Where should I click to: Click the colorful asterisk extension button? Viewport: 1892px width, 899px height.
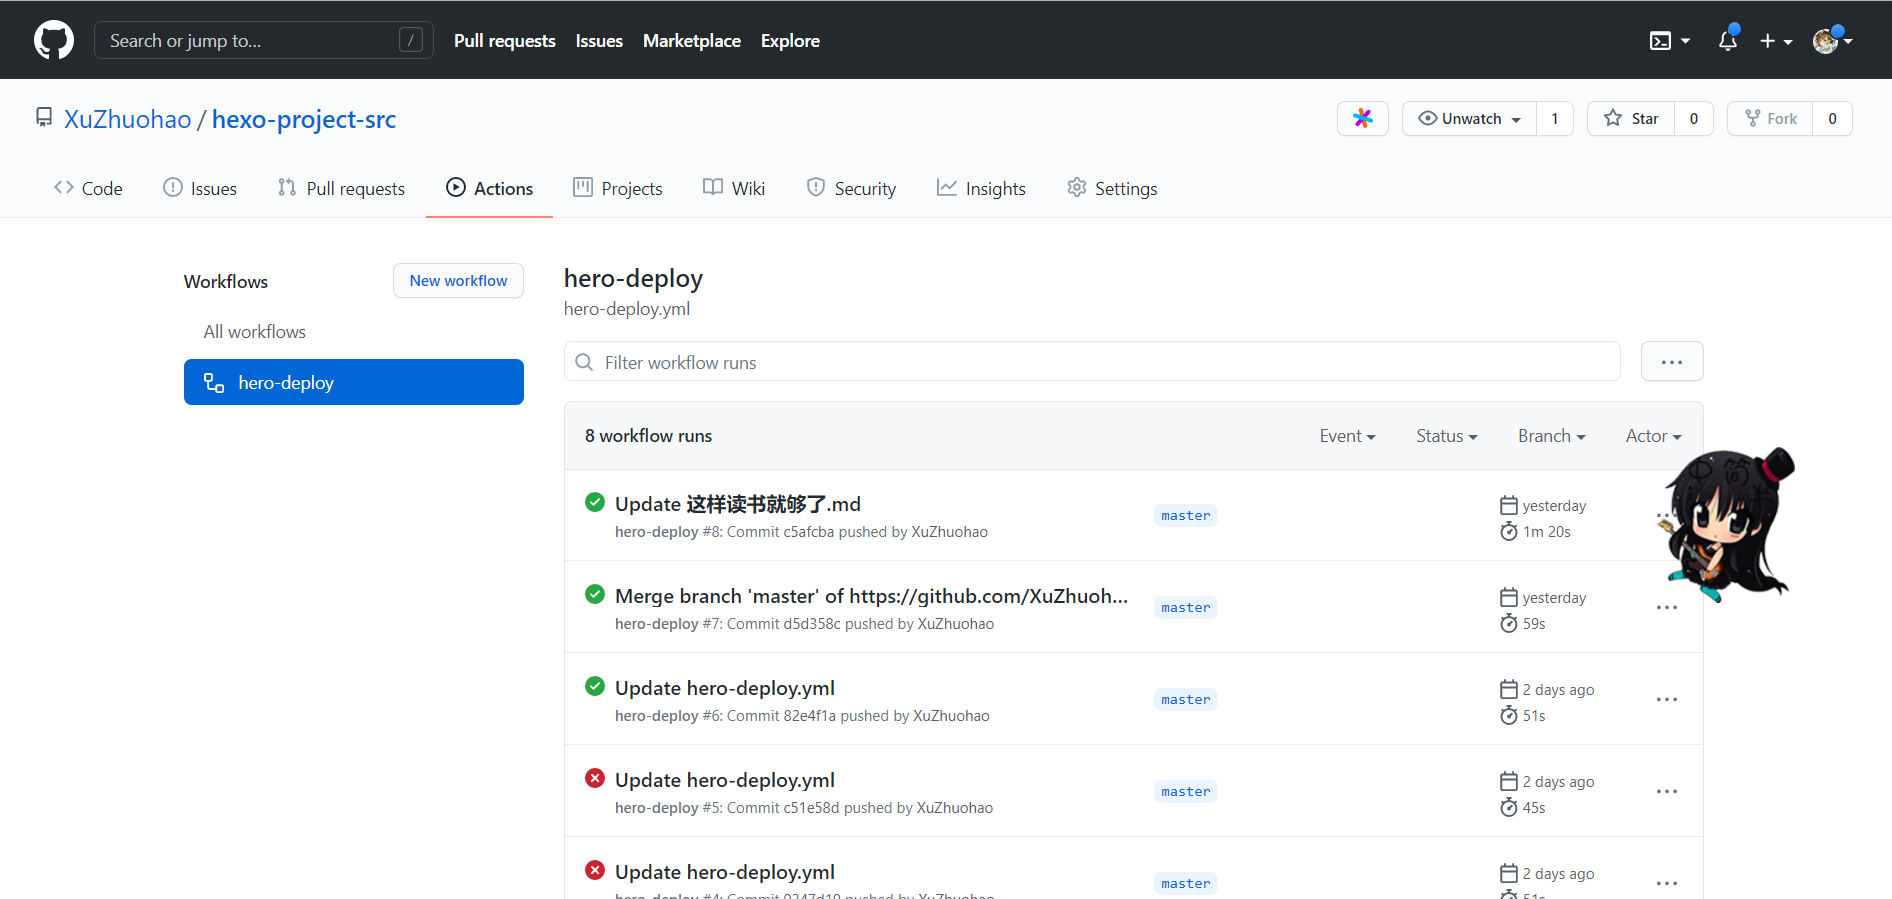pyautogui.click(x=1363, y=118)
